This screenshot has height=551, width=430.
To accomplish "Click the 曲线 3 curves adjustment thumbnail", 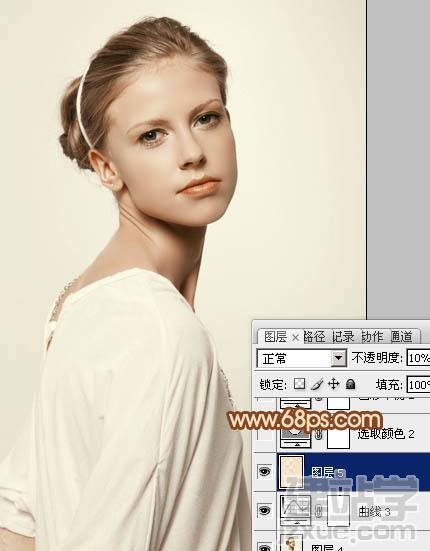I will click(295, 510).
